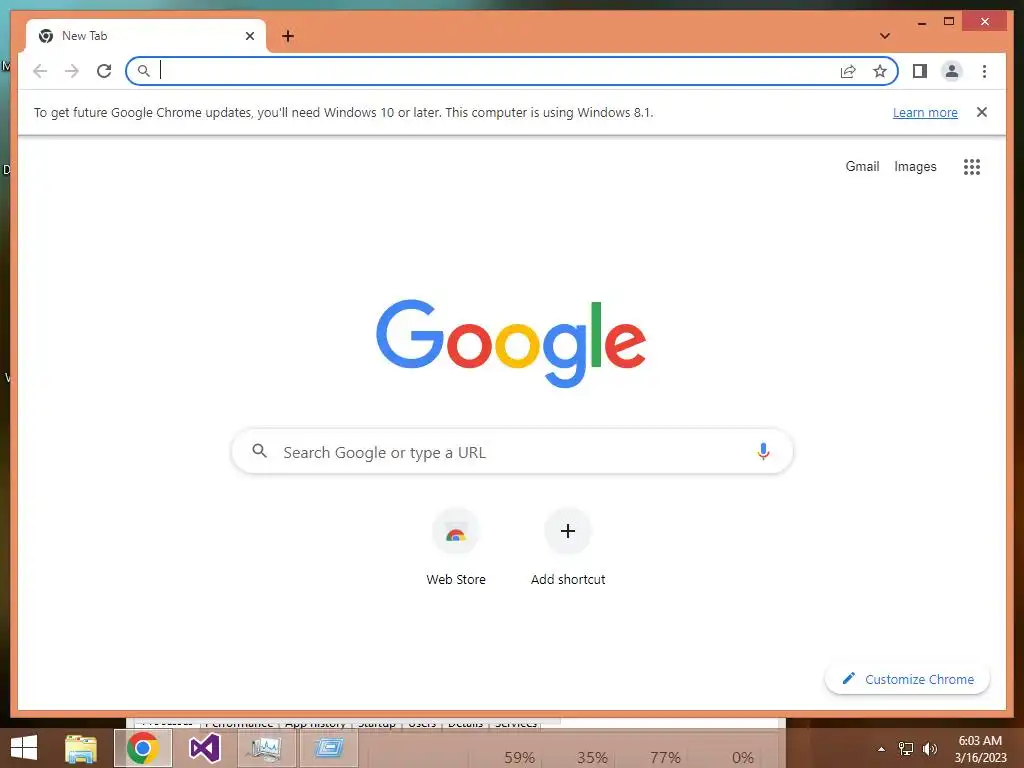Reload the current page
The image size is (1024, 768).
[104, 71]
